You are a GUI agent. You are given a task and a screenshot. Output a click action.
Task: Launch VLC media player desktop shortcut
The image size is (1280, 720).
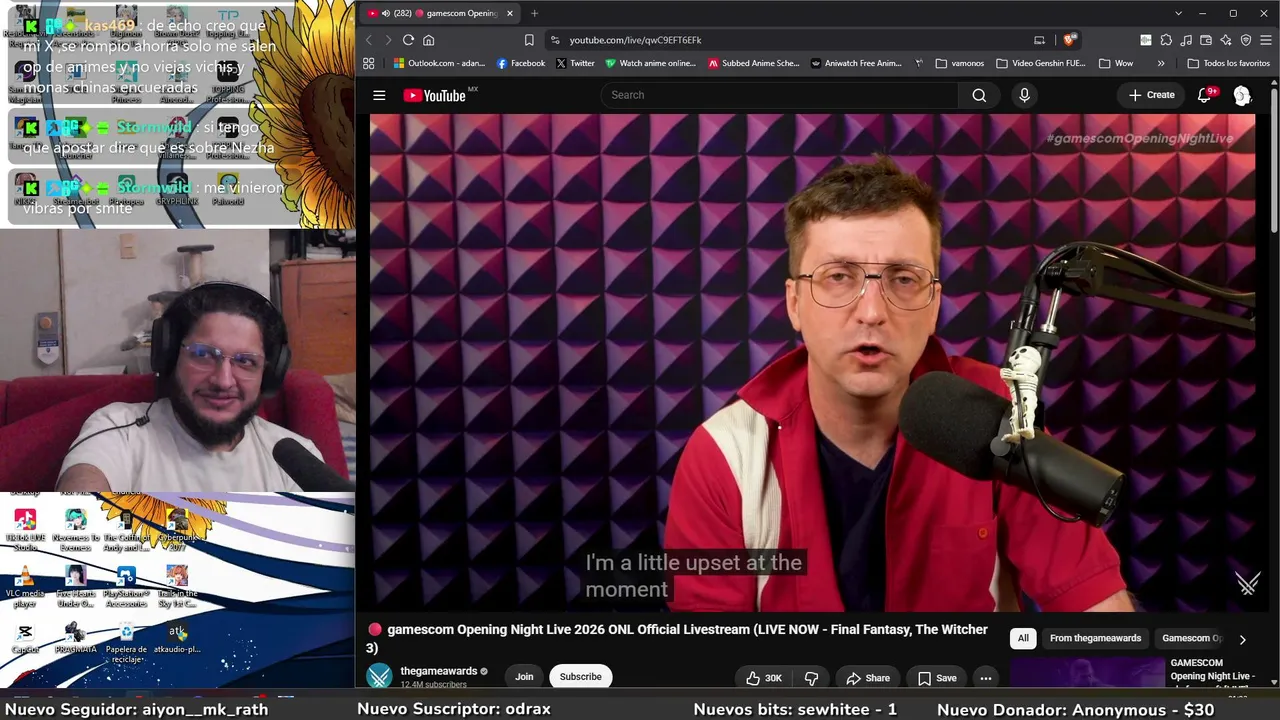tap(25, 588)
